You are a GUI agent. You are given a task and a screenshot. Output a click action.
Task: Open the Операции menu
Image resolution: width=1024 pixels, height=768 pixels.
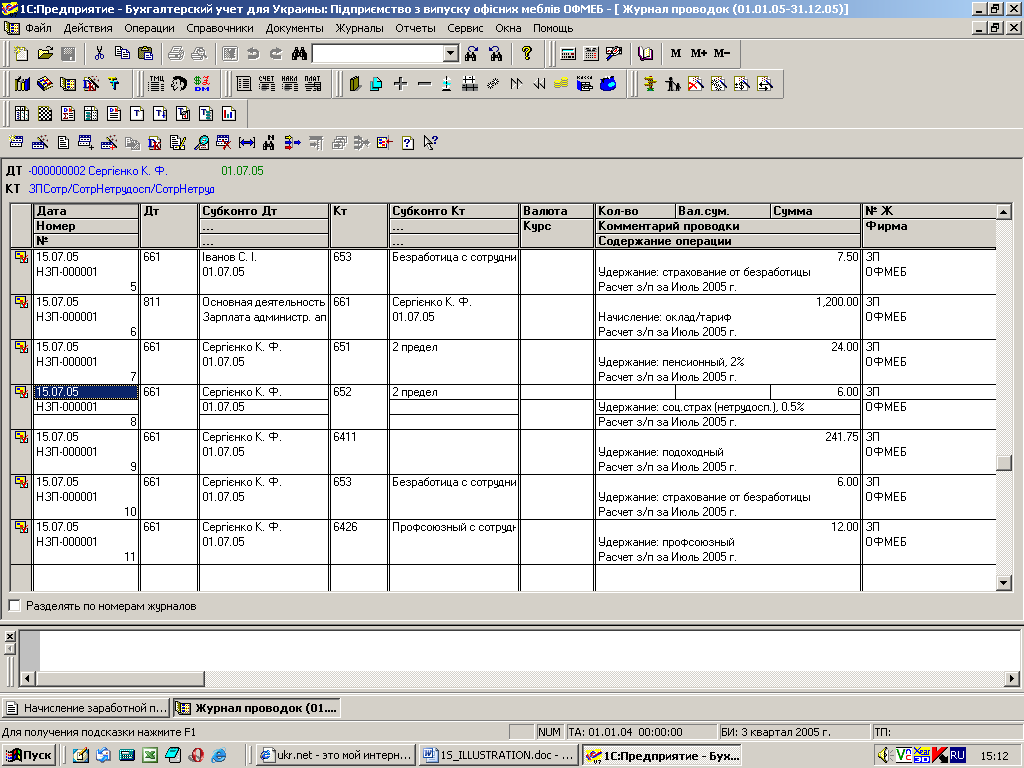[x=149, y=28]
